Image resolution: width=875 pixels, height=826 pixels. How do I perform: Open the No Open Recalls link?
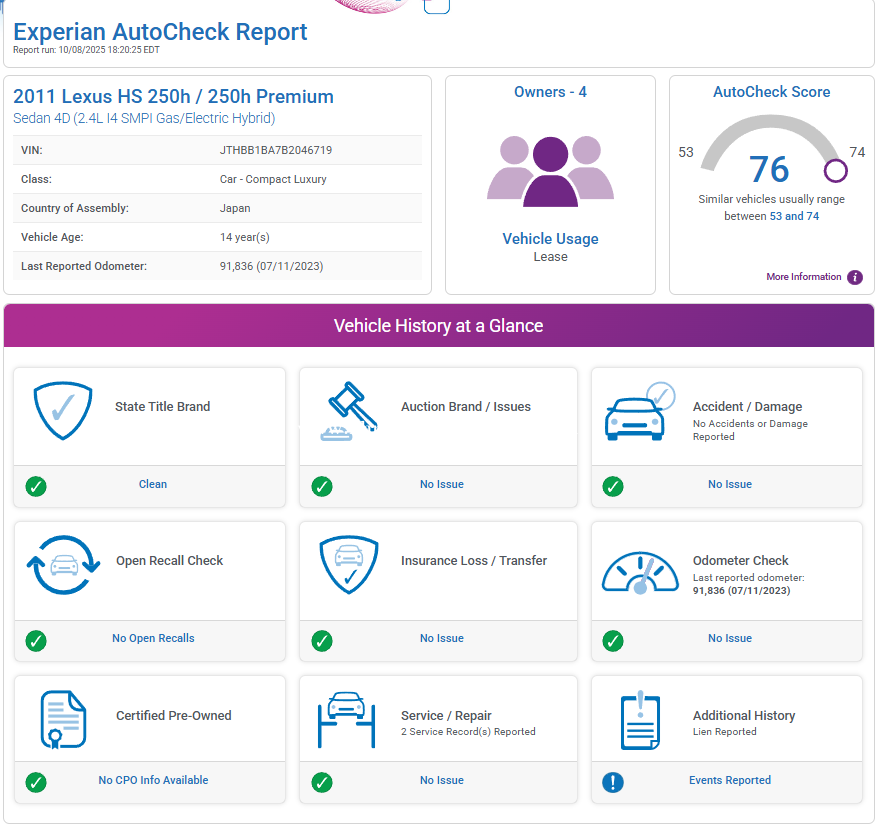tap(153, 638)
